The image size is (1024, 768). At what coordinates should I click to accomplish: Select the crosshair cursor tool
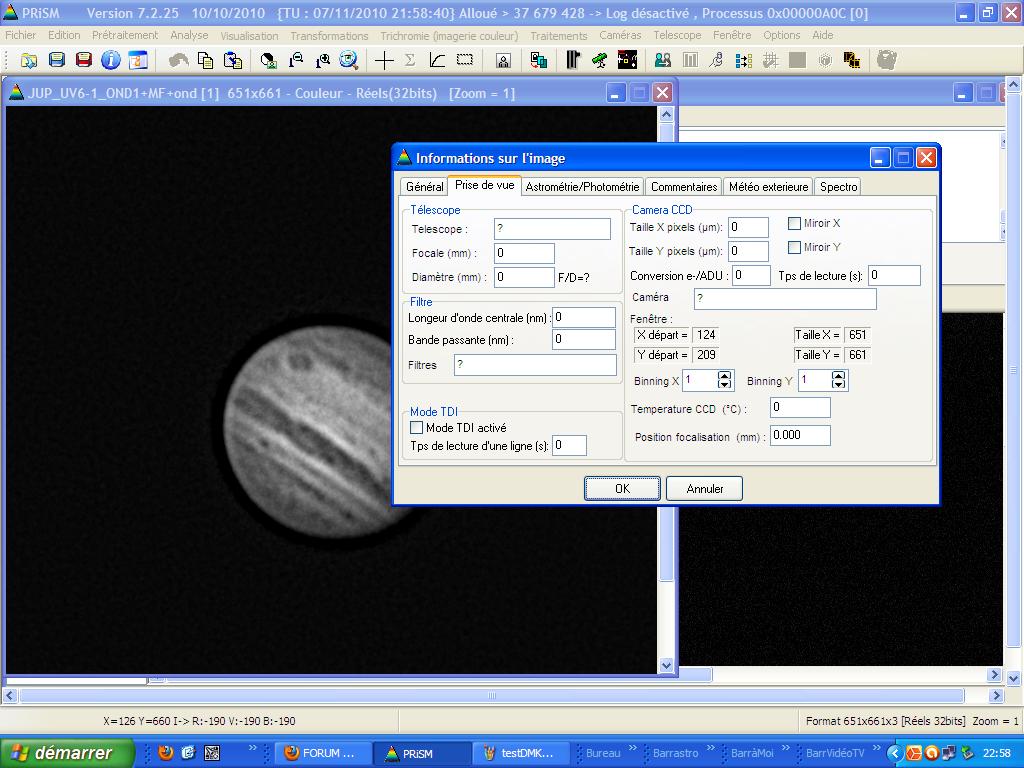click(x=384, y=61)
